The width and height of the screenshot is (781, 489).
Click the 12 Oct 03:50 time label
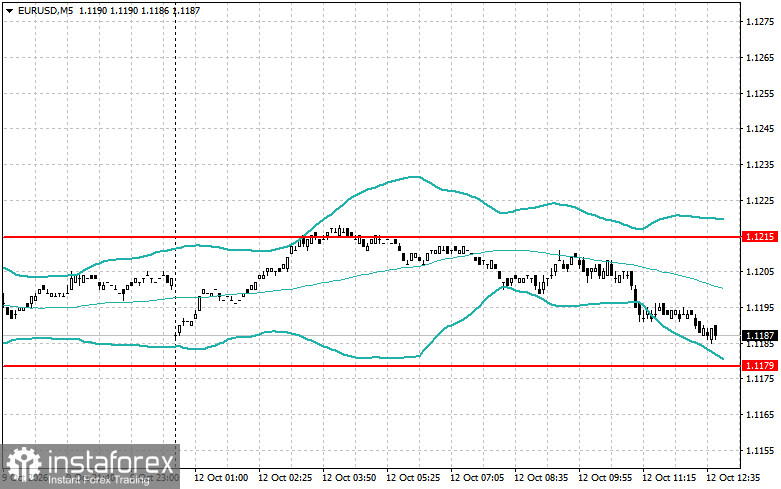(x=349, y=478)
